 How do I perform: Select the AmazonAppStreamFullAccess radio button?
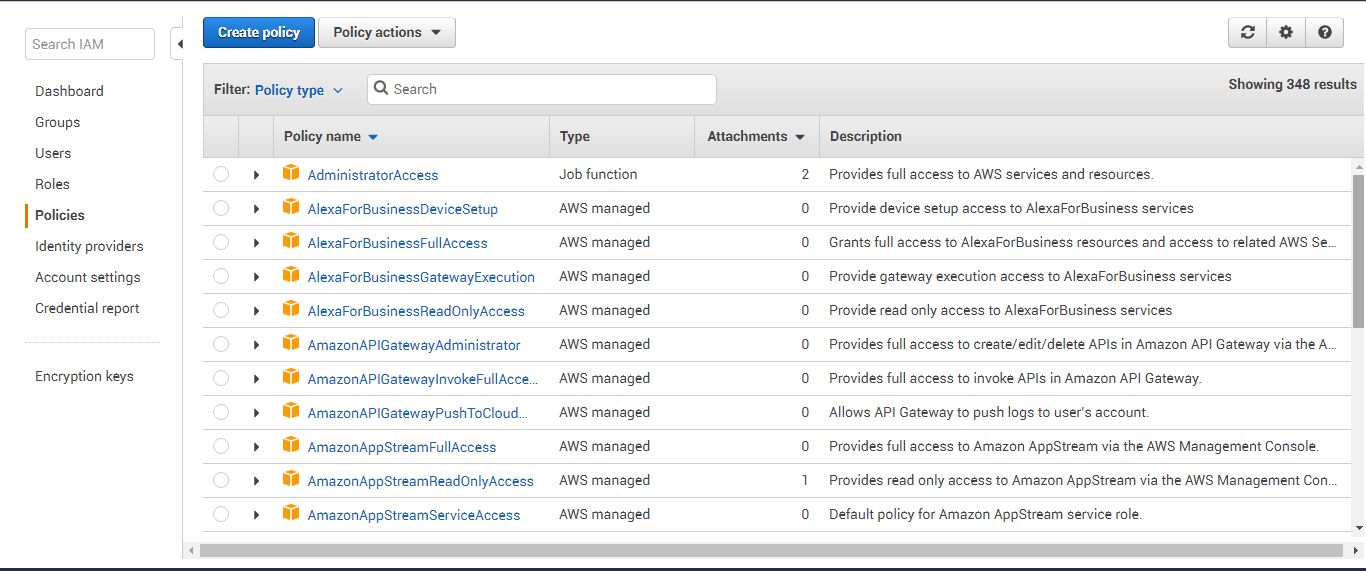221,446
